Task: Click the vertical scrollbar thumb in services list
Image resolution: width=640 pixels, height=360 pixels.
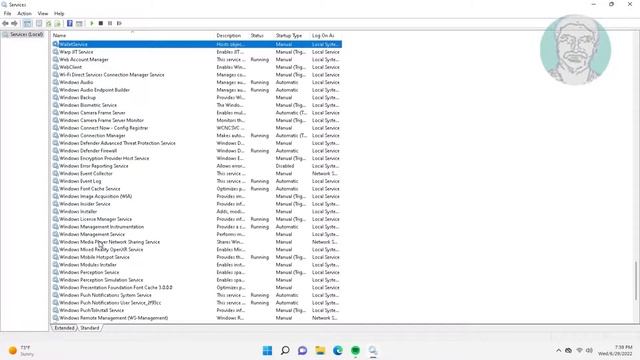Action: [x=636, y=281]
